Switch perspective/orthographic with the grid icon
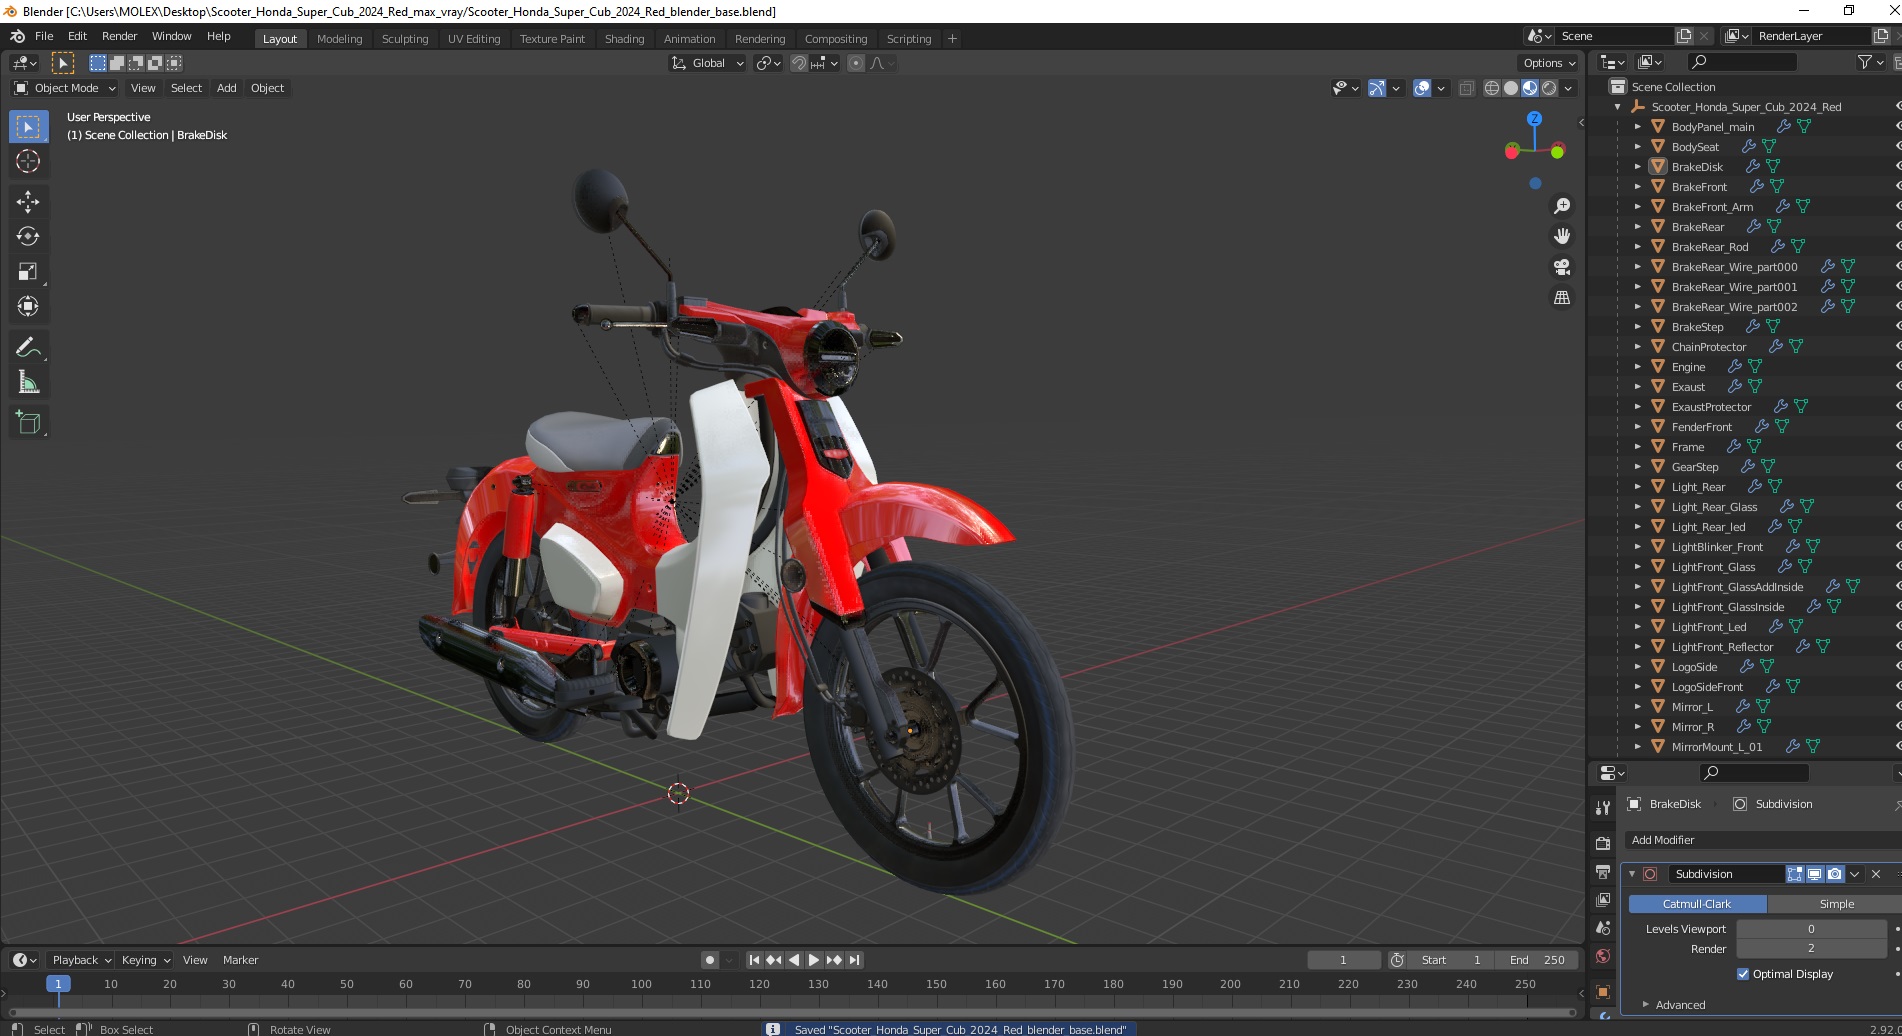This screenshot has height=1036, width=1902. click(1562, 298)
